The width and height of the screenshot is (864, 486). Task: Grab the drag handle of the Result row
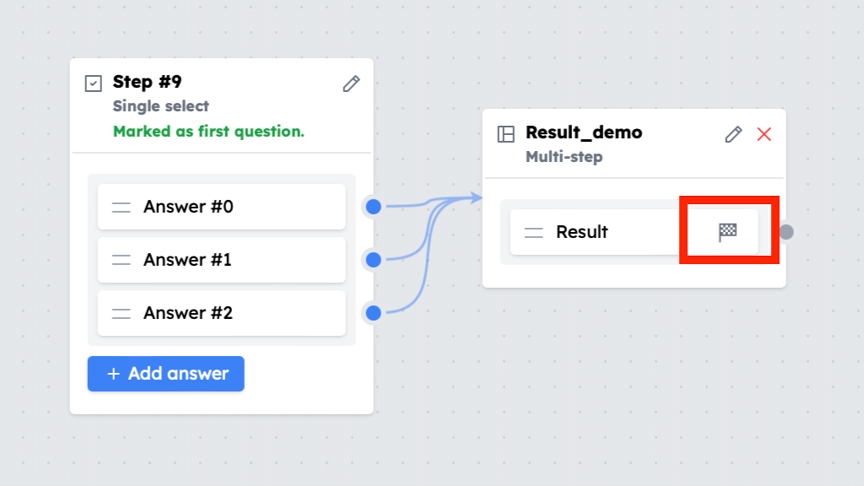pos(533,233)
